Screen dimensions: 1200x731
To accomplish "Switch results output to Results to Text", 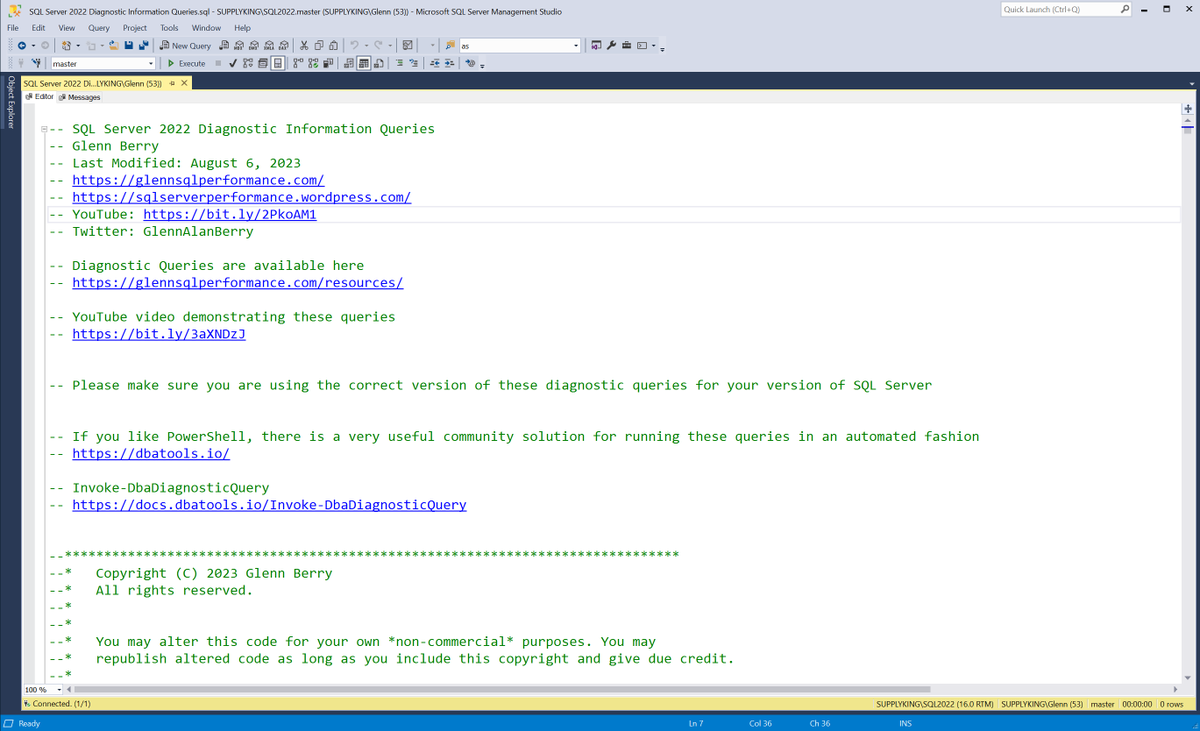I will coord(348,62).
